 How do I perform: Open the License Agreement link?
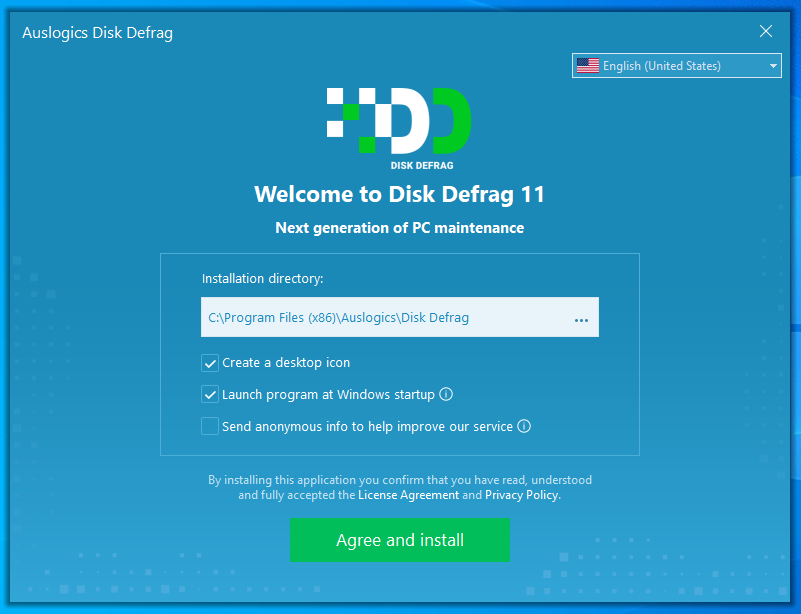click(408, 495)
